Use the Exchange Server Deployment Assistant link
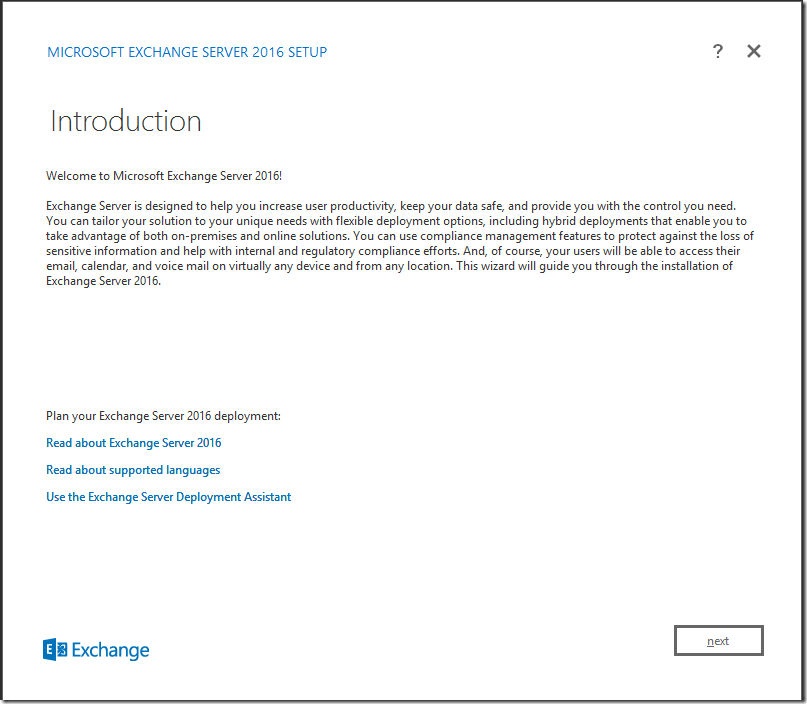This screenshot has width=807, height=704. pyautogui.click(x=168, y=497)
